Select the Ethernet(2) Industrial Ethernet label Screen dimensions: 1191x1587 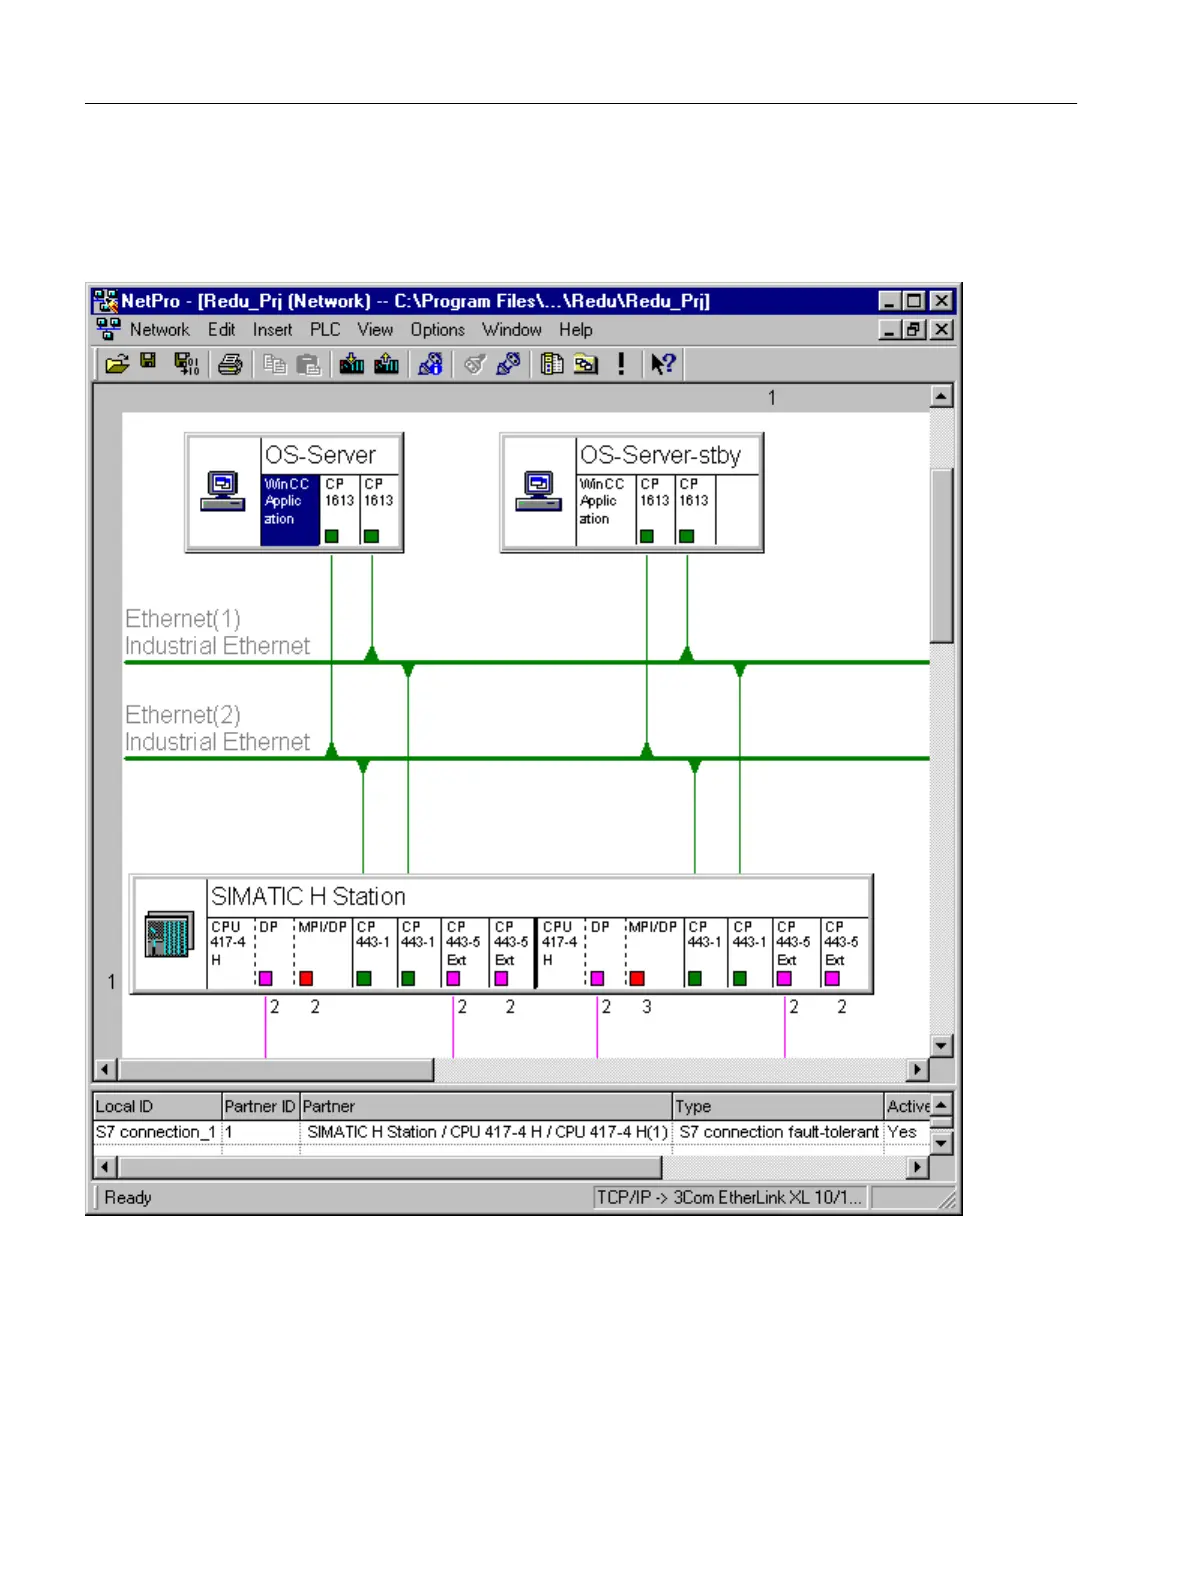pos(217,728)
